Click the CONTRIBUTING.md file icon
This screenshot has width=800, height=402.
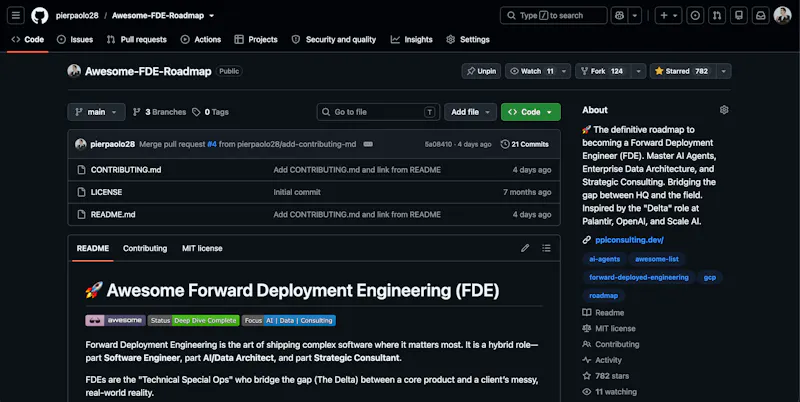coord(81,170)
